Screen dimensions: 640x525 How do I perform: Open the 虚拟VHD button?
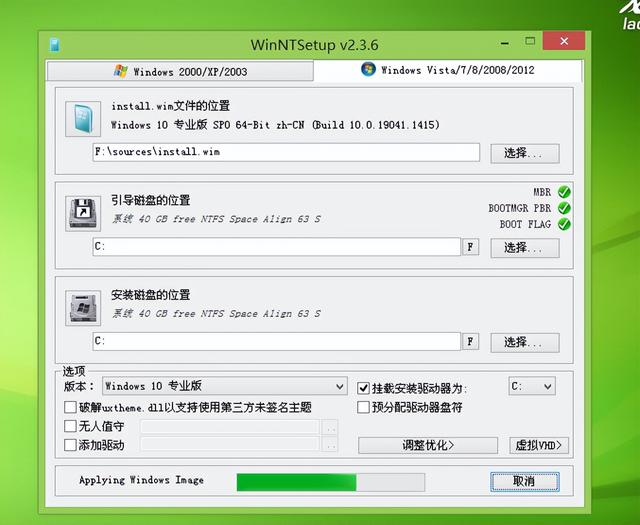(x=539, y=445)
